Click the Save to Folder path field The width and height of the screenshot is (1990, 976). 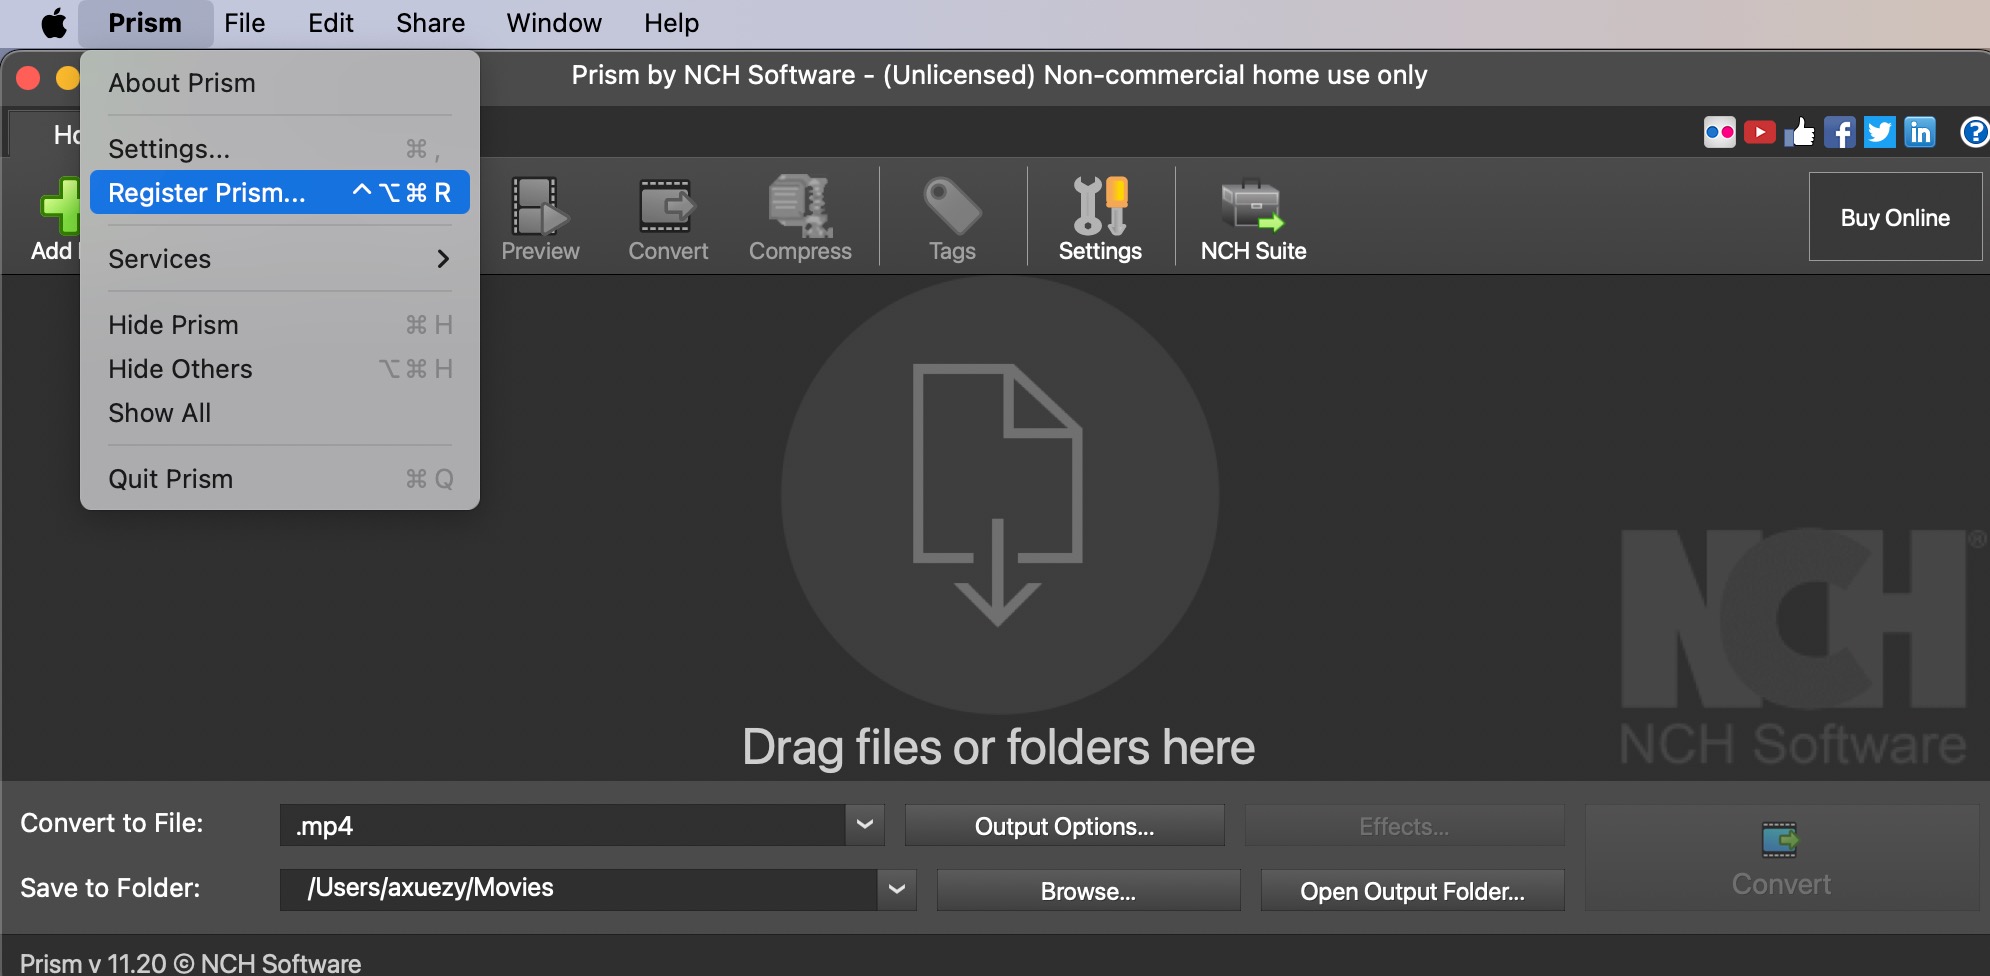[578, 889]
